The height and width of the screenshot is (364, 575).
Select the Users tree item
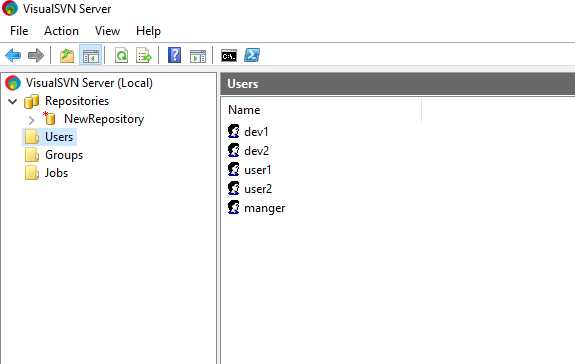pos(59,137)
